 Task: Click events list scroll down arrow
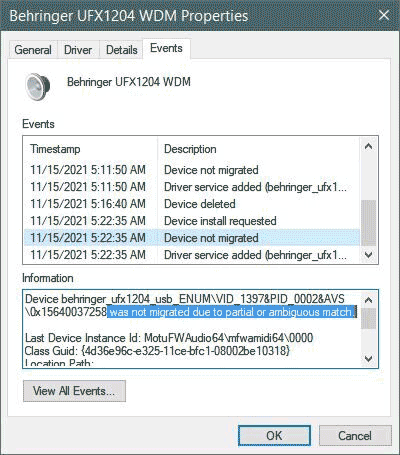click(x=368, y=255)
